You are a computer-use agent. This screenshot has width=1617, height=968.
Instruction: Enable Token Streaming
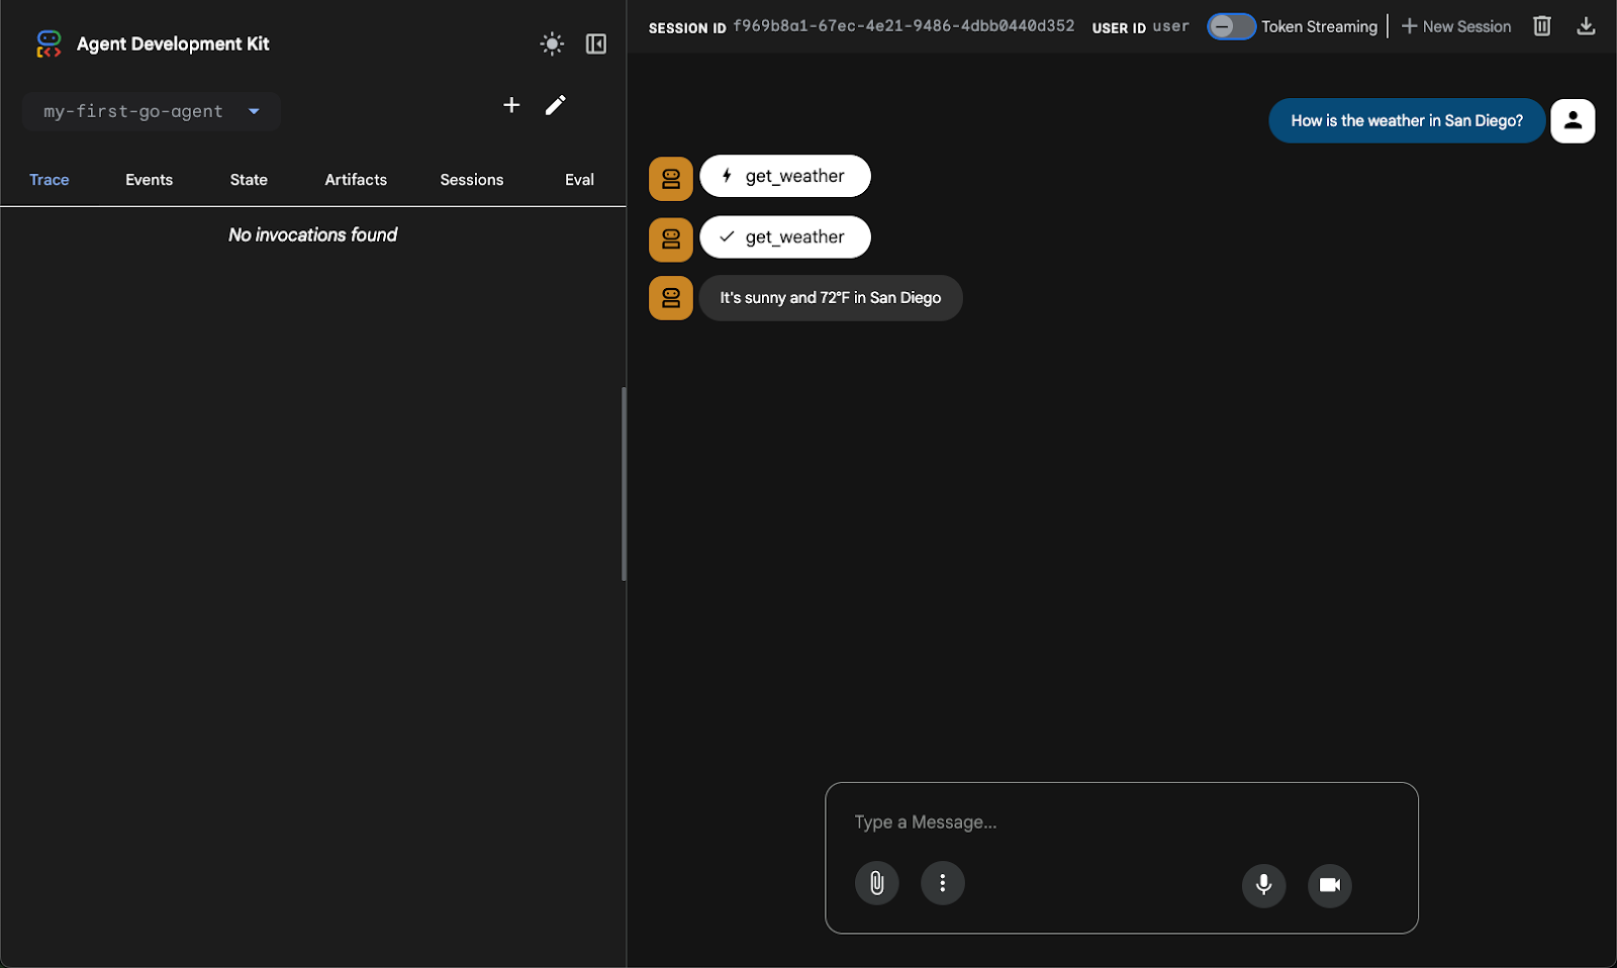coord(1232,27)
